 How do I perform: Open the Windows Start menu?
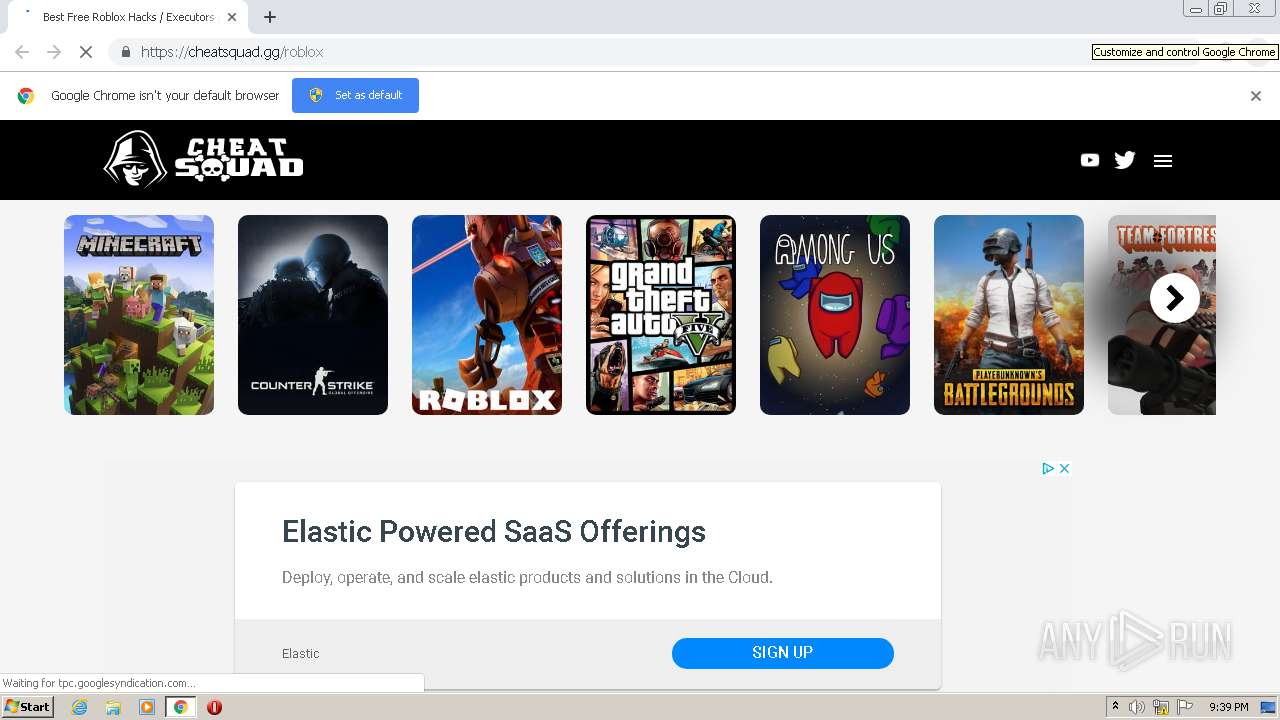coord(27,707)
